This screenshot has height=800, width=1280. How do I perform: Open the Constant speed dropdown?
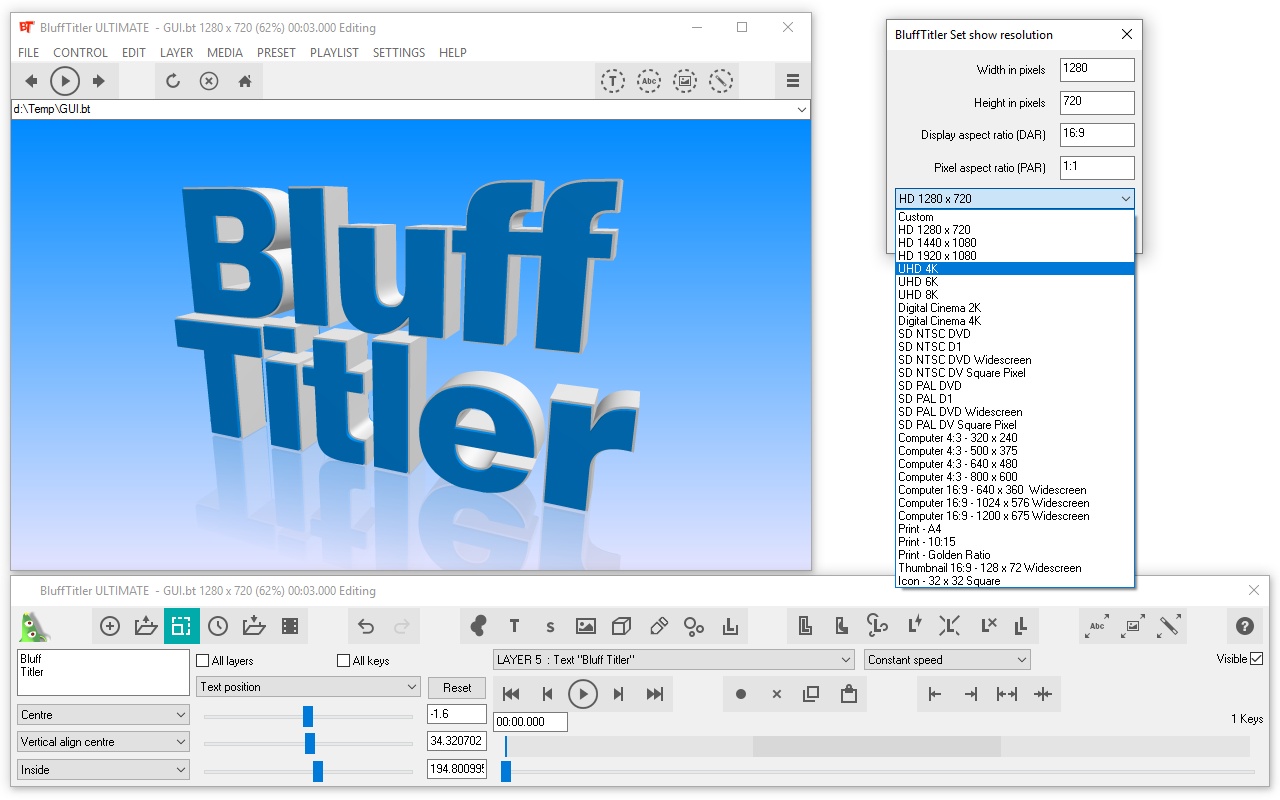pyautogui.click(x=947, y=660)
